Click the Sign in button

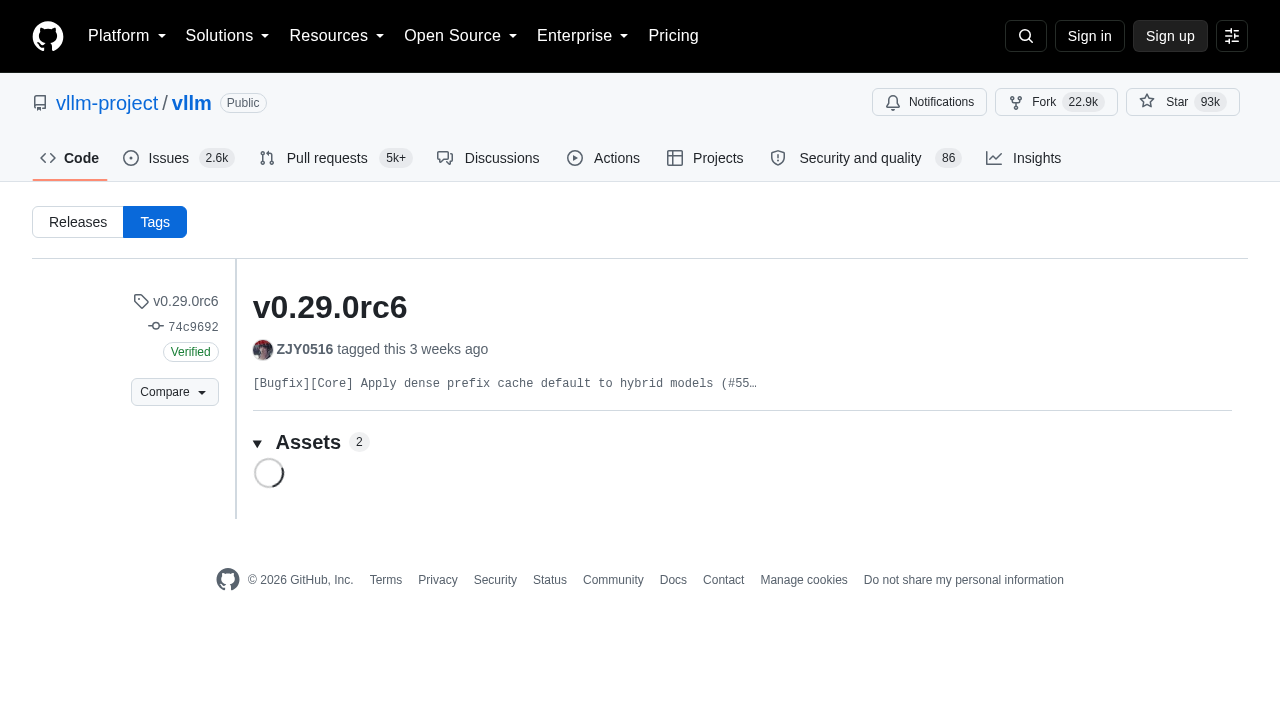point(1090,36)
